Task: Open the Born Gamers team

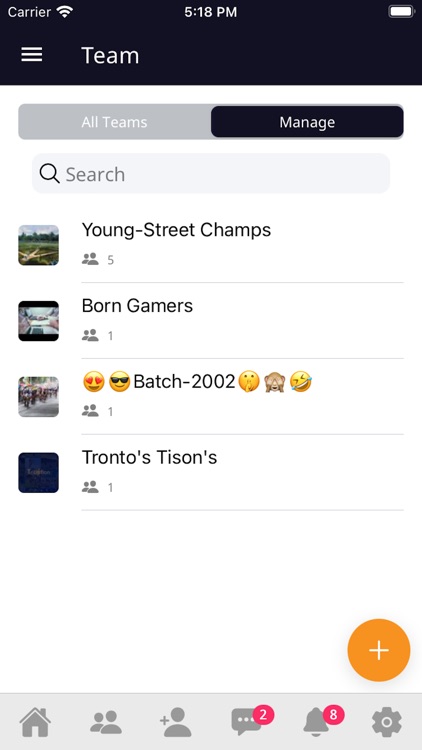Action: click(x=211, y=320)
